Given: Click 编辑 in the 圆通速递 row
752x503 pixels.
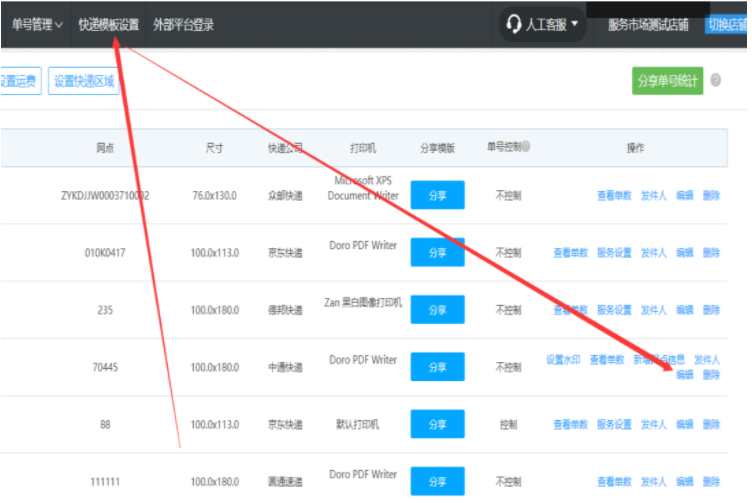Looking at the screenshot, I should 684,481.
